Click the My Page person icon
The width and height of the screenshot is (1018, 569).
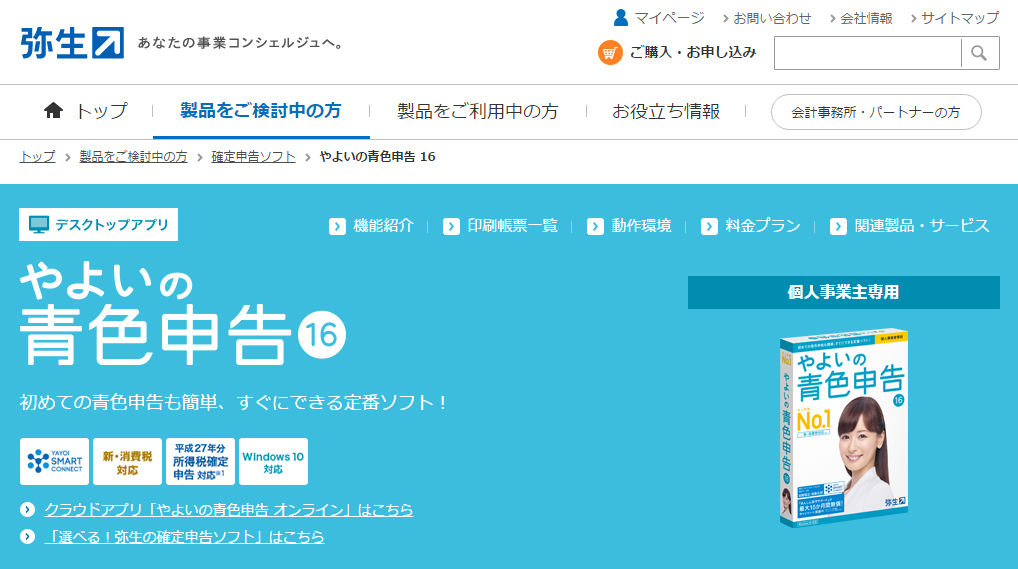(621, 18)
